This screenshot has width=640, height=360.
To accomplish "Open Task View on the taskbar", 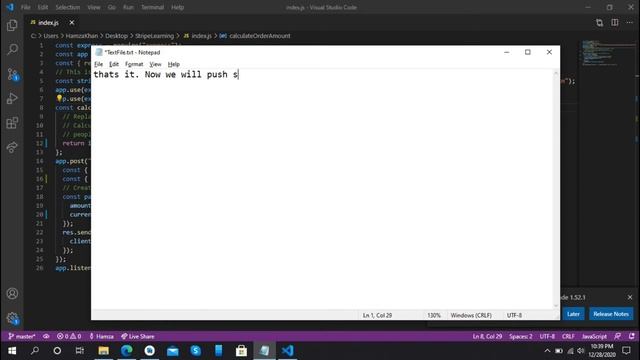I will 80,351.
